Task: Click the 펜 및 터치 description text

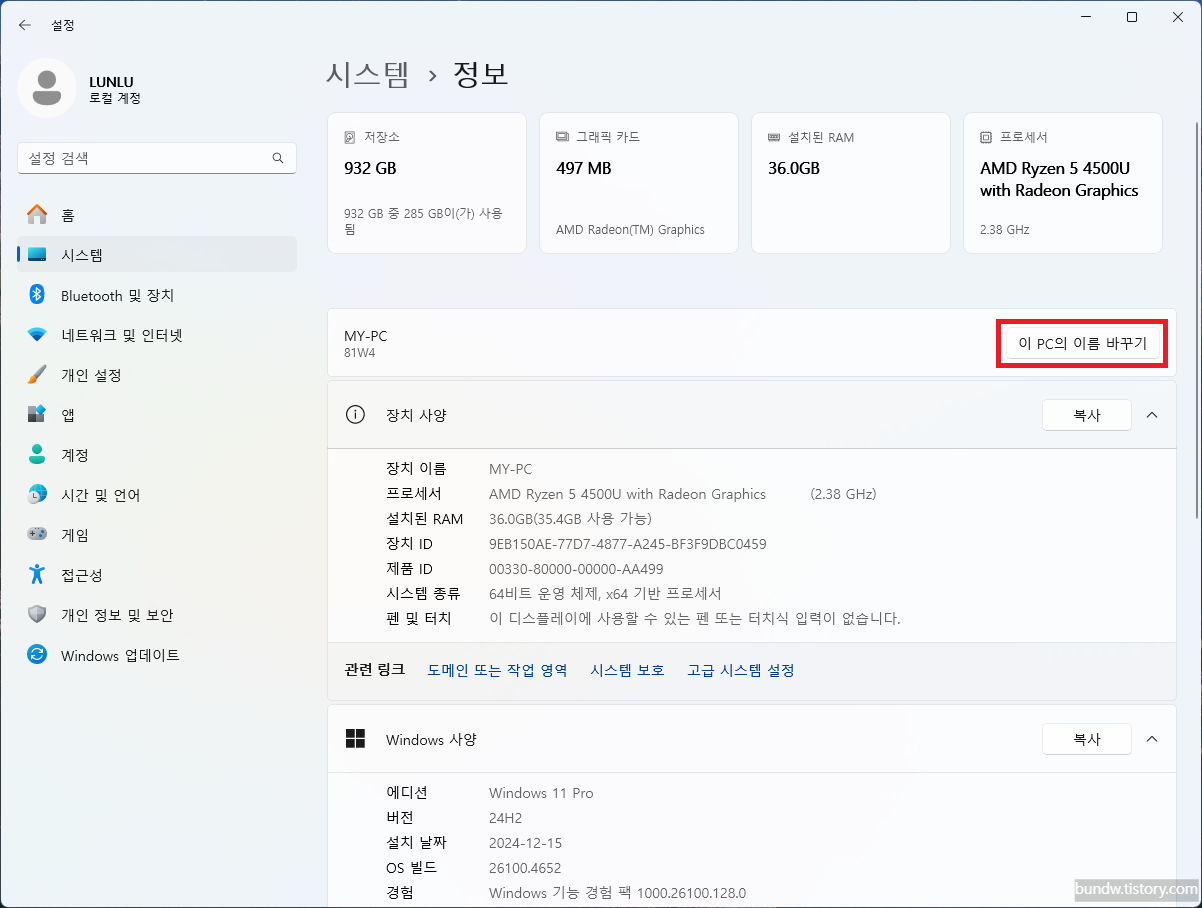Action: (695, 619)
